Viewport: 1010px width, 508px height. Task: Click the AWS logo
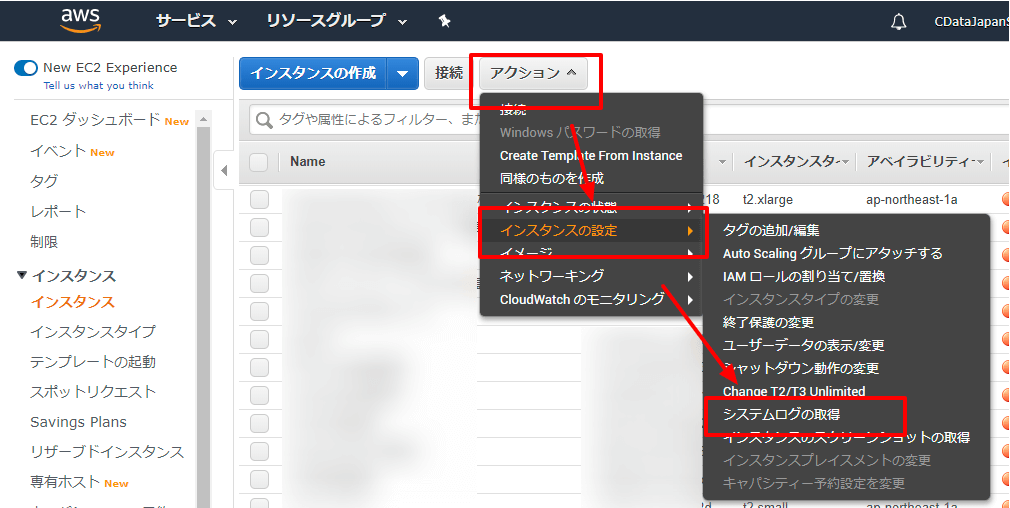(80, 21)
